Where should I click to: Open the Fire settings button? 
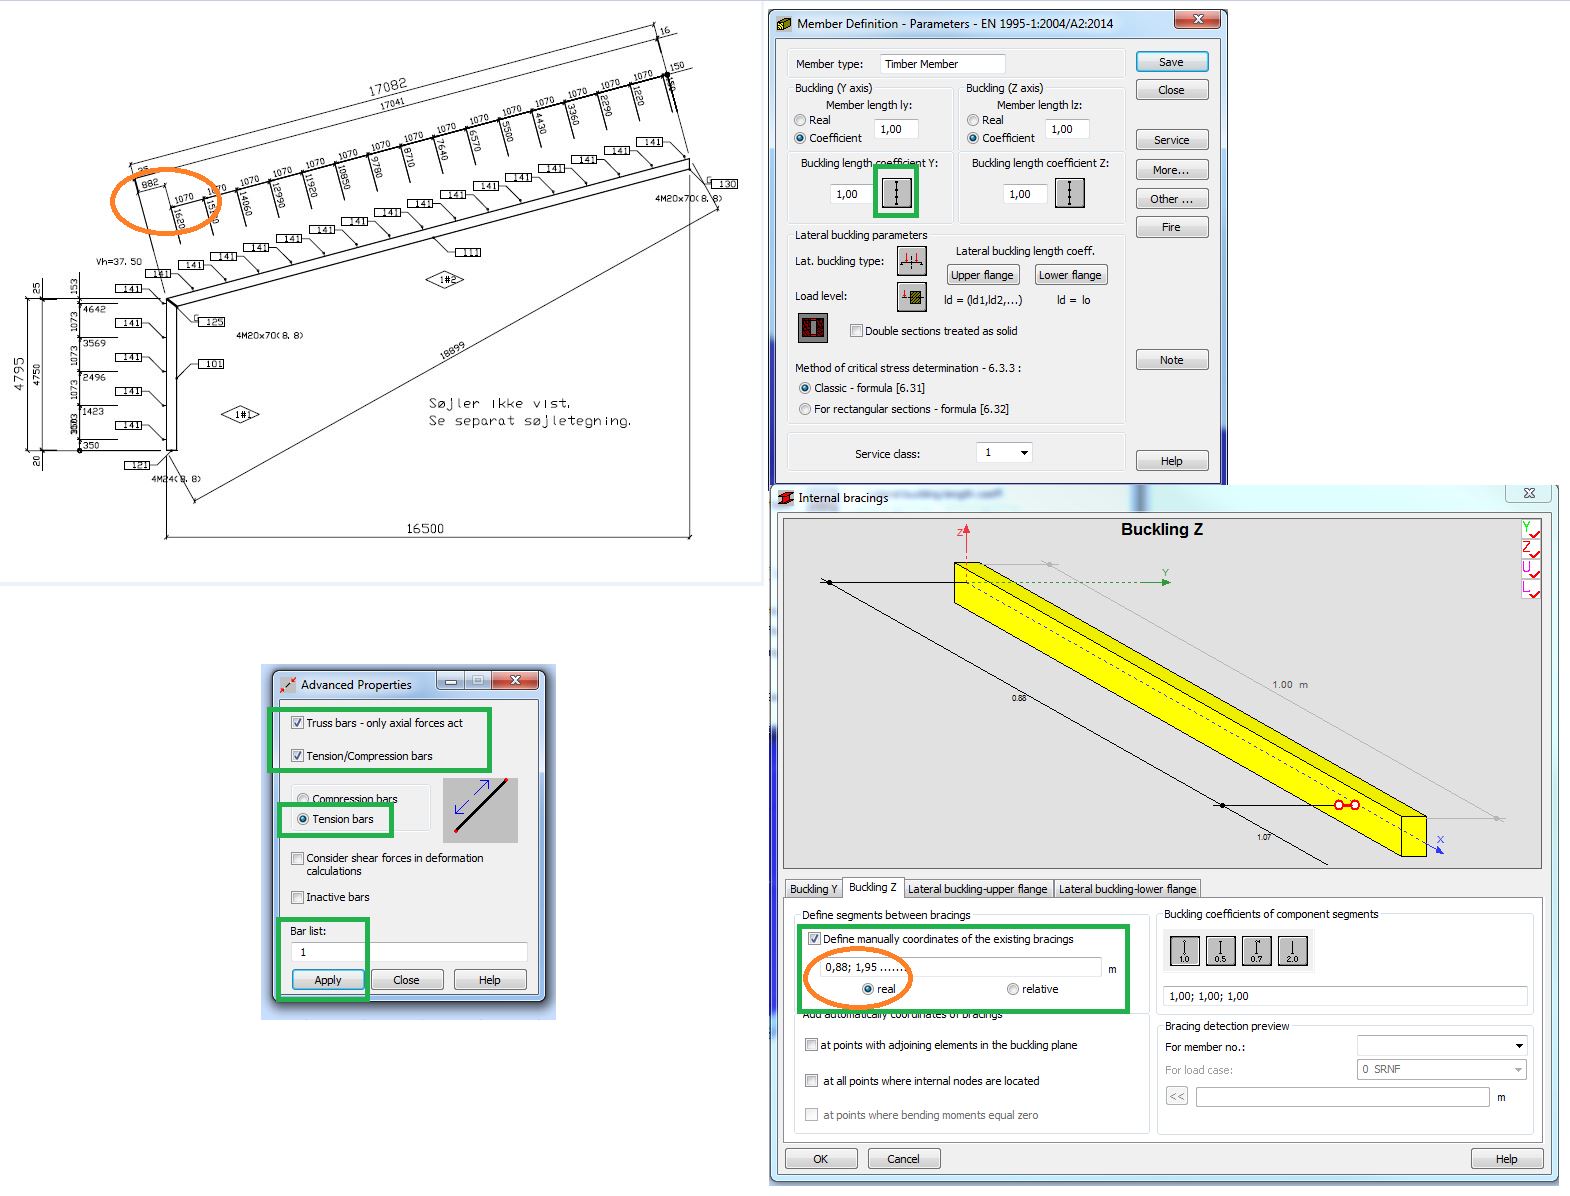[x=1171, y=228]
